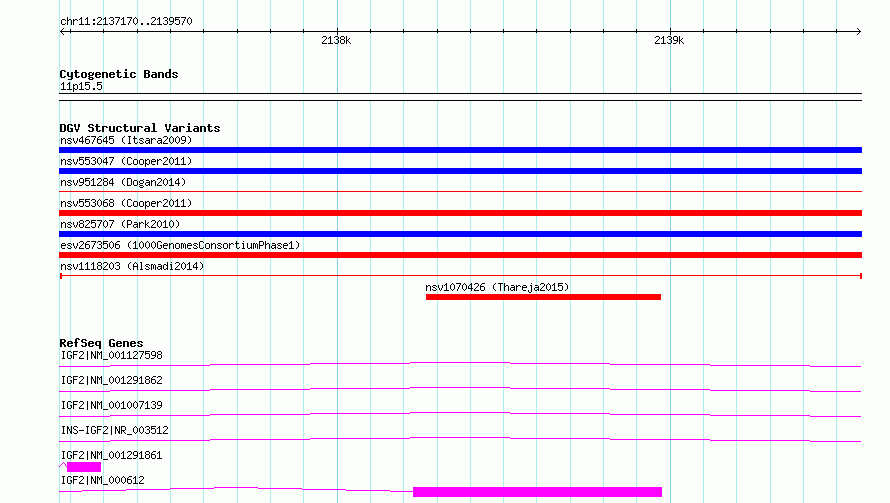Click the 2138k ruler tick label
Image resolution: width=890 pixels, height=503 pixels.
[x=336, y=40]
